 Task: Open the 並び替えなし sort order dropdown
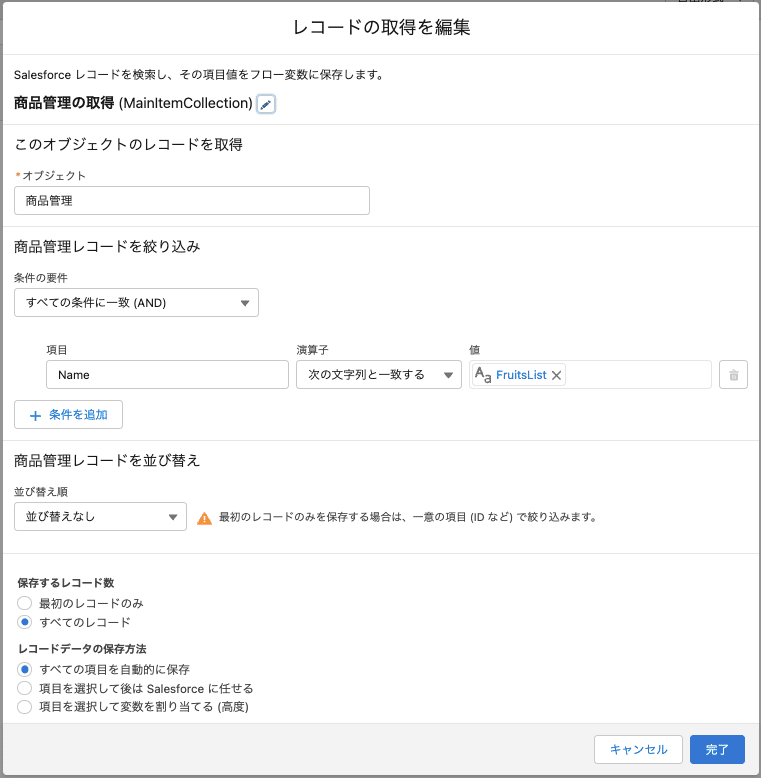100,517
